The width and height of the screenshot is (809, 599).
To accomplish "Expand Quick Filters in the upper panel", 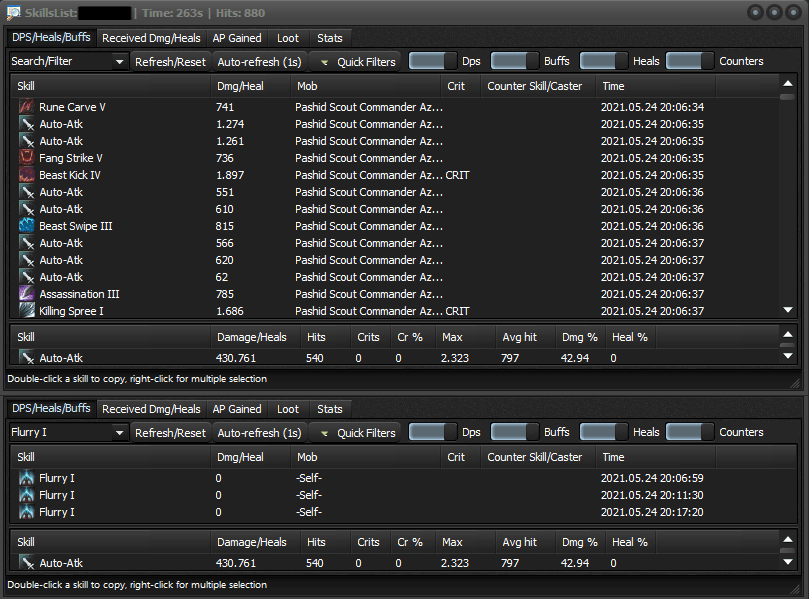I will point(356,61).
